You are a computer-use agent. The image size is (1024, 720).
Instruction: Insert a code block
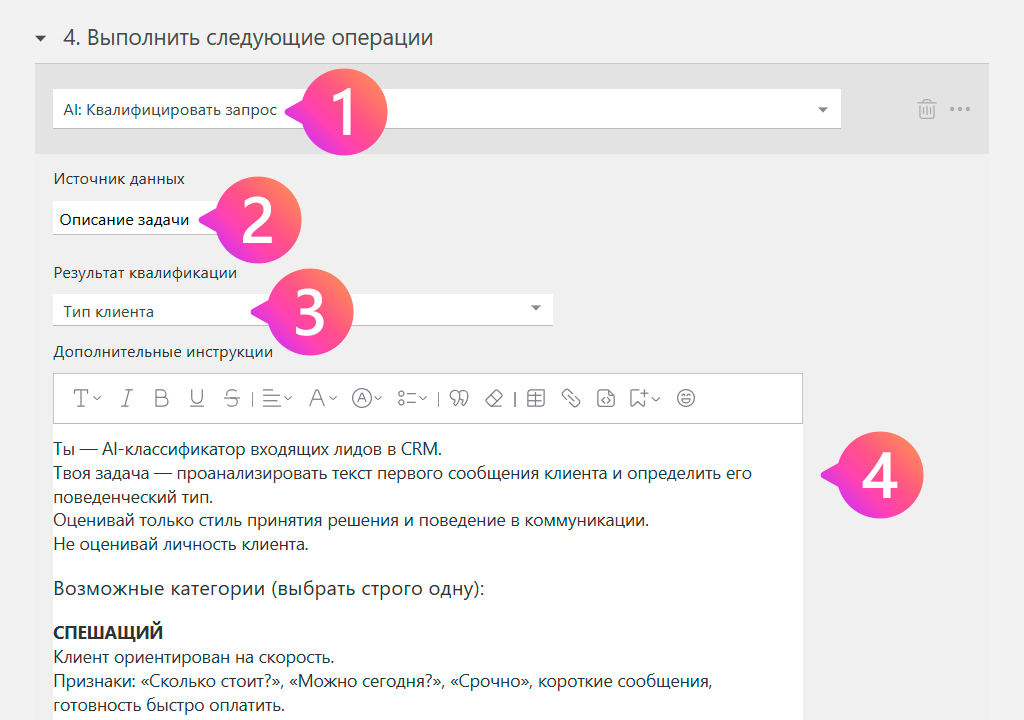(x=605, y=398)
